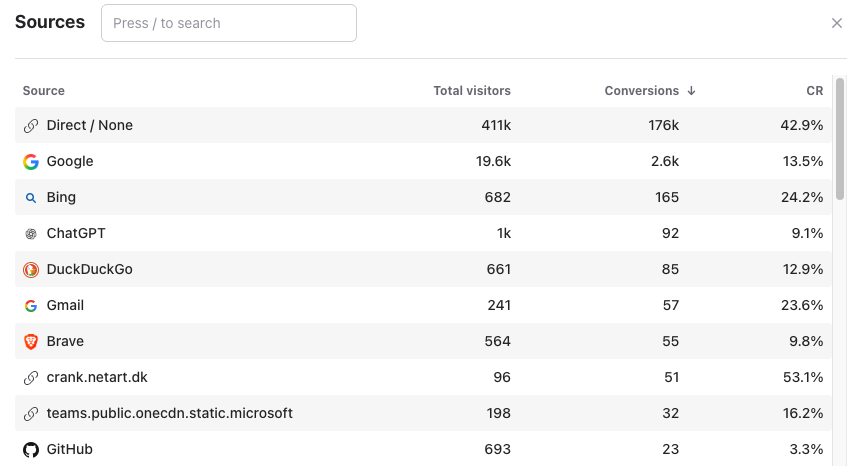Click Gmail's 241 visitors value

coord(499,305)
